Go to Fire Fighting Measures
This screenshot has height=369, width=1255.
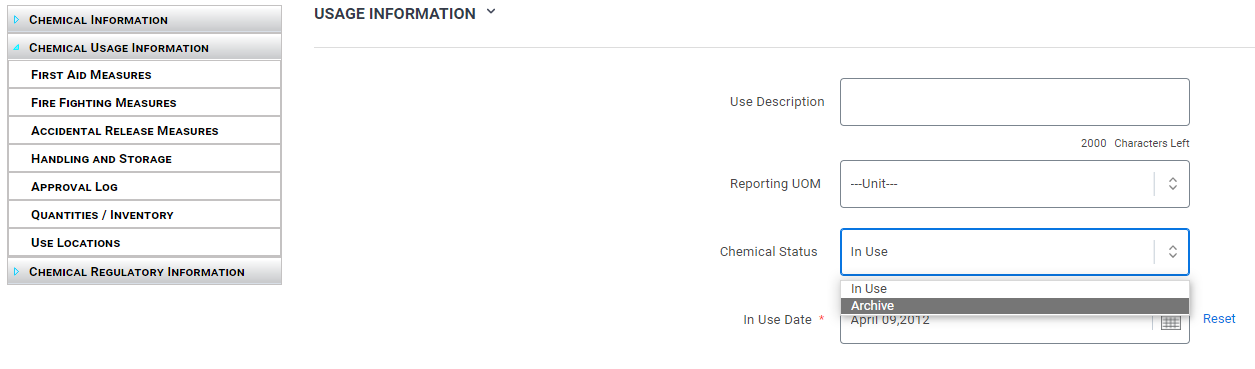click(x=144, y=103)
